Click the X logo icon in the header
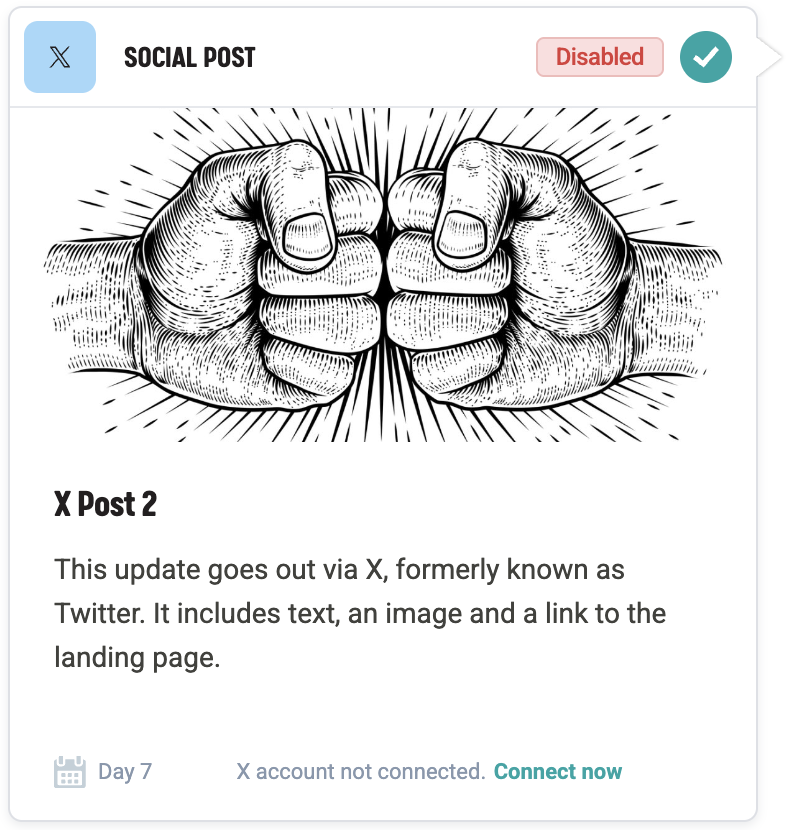Image resolution: width=786 pixels, height=830 pixels. click(60, 57)
